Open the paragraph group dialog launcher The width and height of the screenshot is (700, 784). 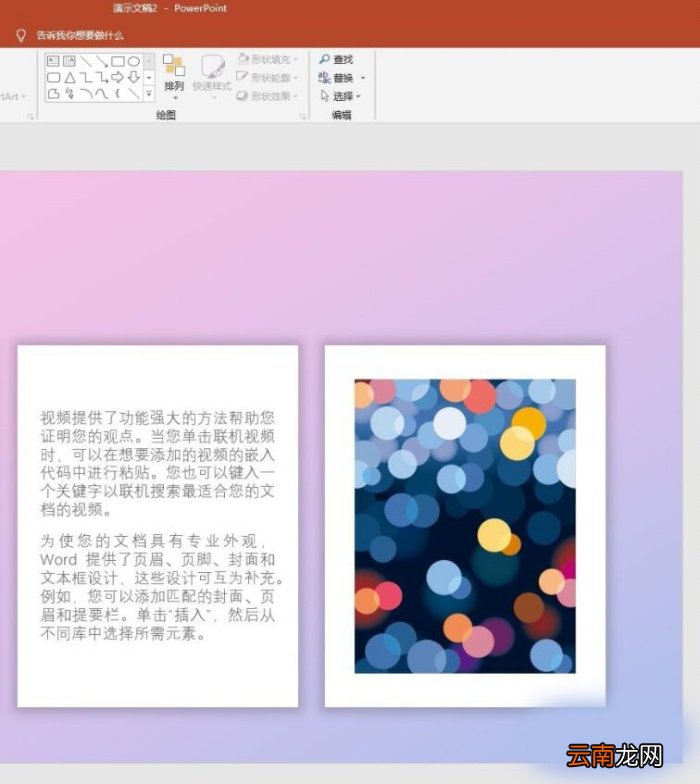[x=30, y=116]
